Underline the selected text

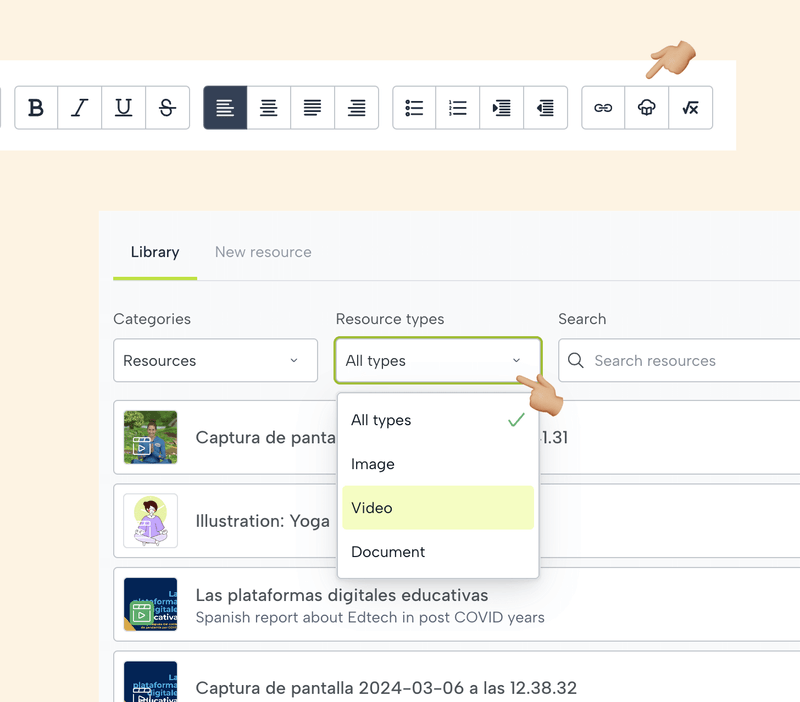[124, 108]
